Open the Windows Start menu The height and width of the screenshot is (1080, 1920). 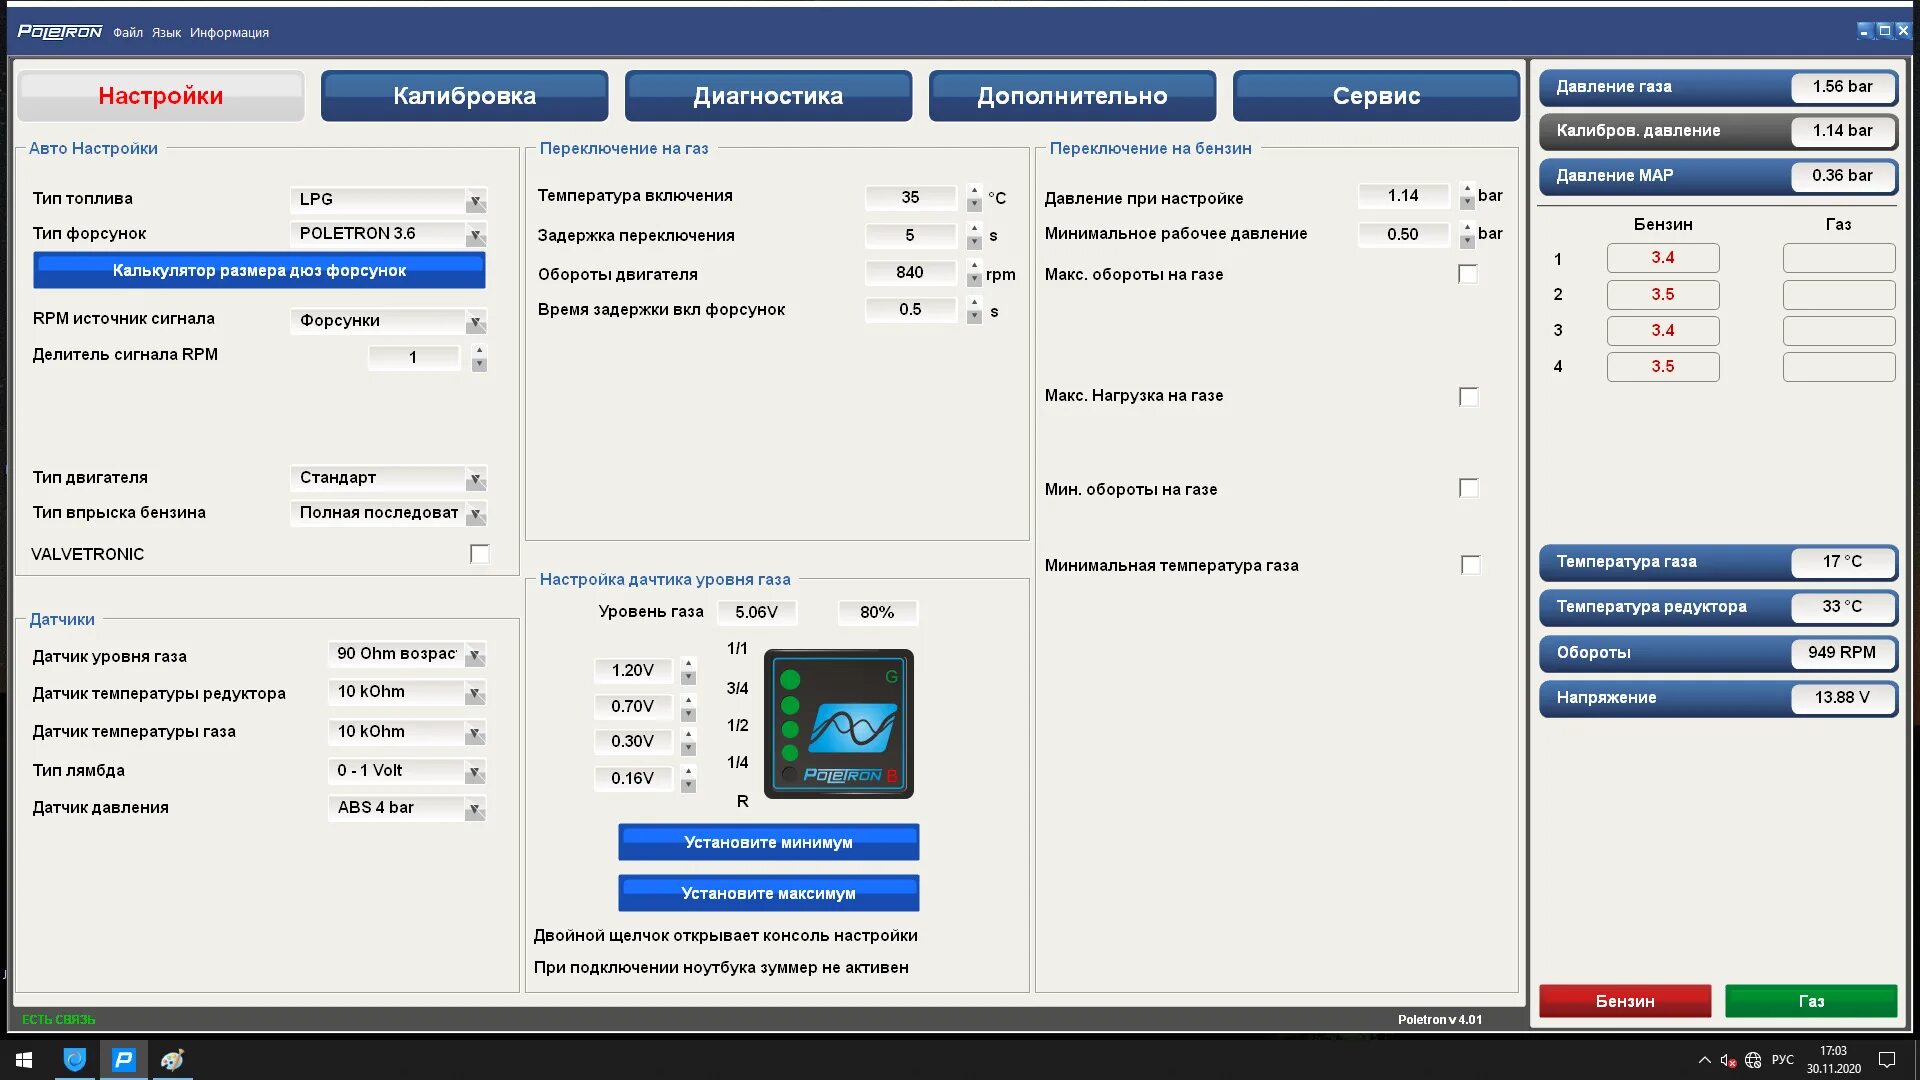point(24,1060)
